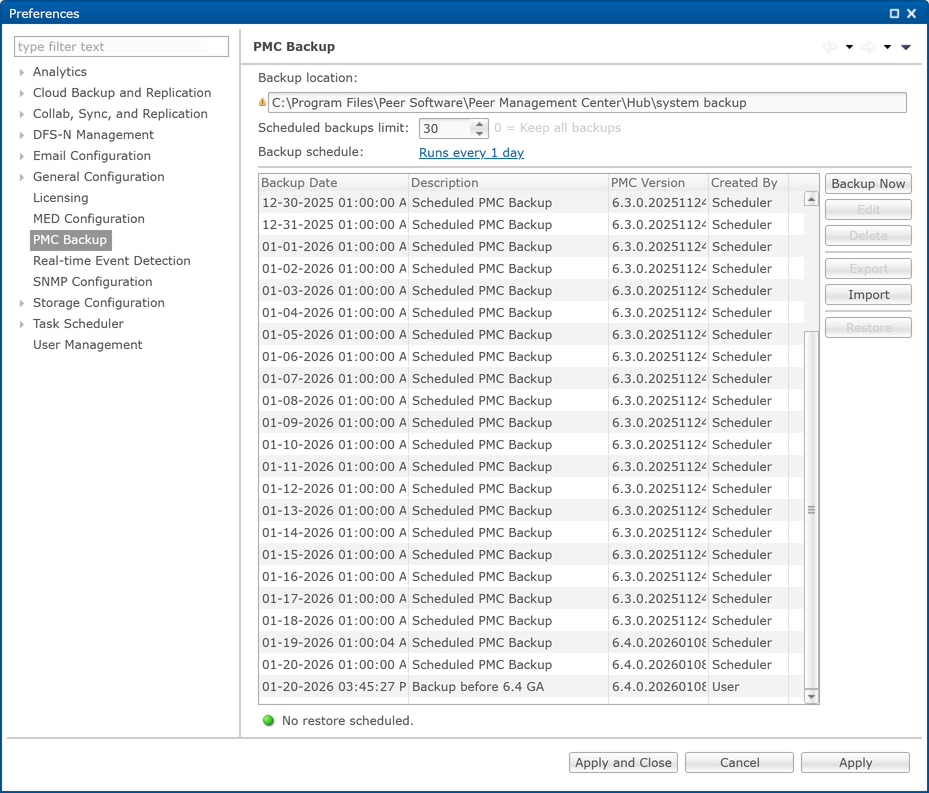
Task: Open User Management page
Action: coord(88,345)
